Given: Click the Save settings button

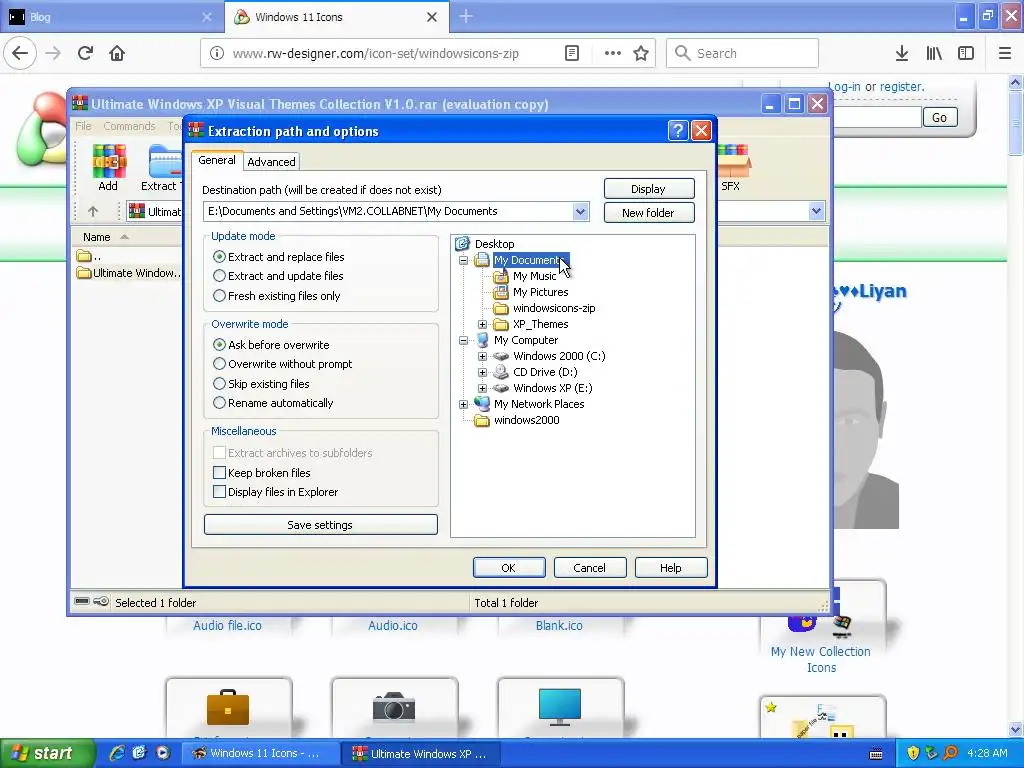Looking at the screenshot, I should (x=320, y=524).
